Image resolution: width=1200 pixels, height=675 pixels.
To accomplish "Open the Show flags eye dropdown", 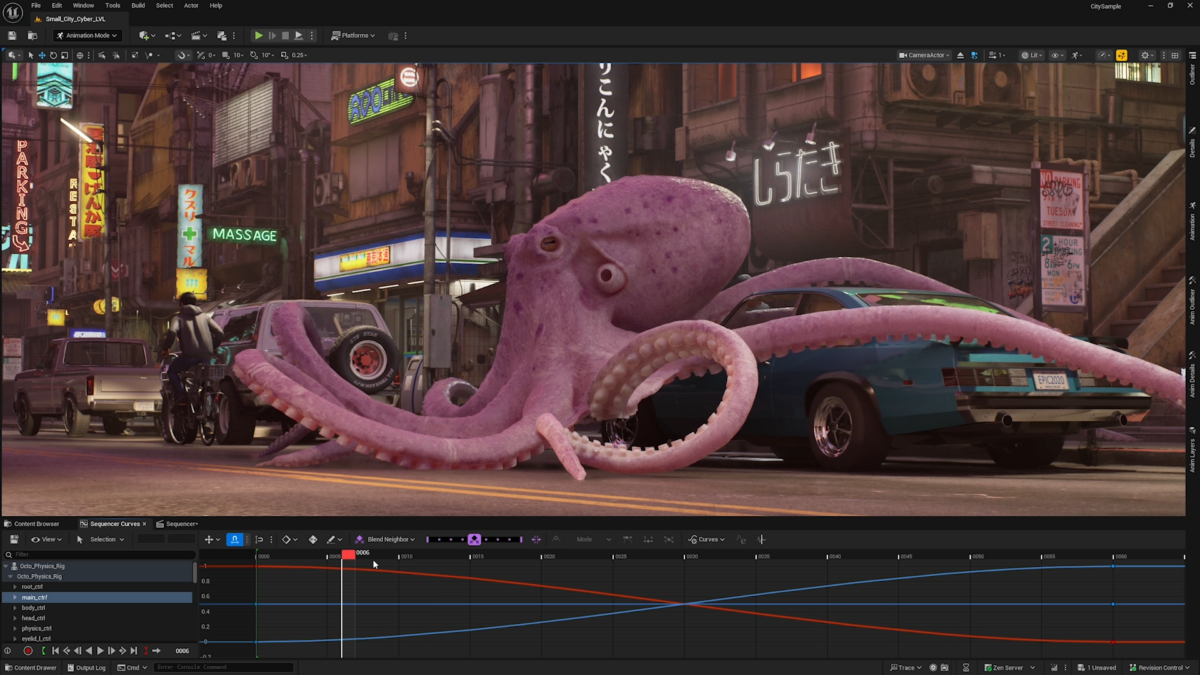I will coord(1058,55).
